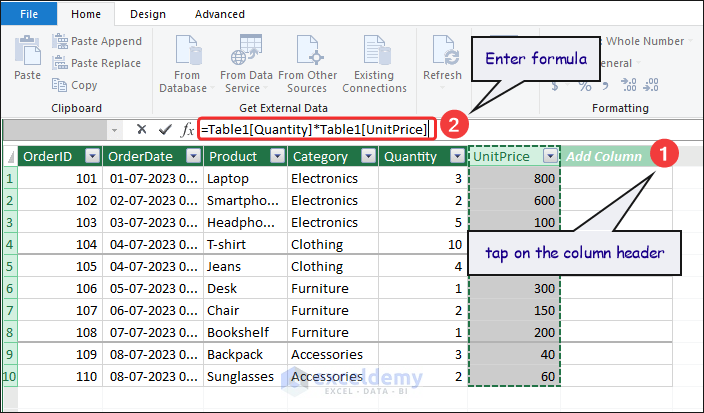Open From Data Service import

pyautogui.click(x=246, y=64)
